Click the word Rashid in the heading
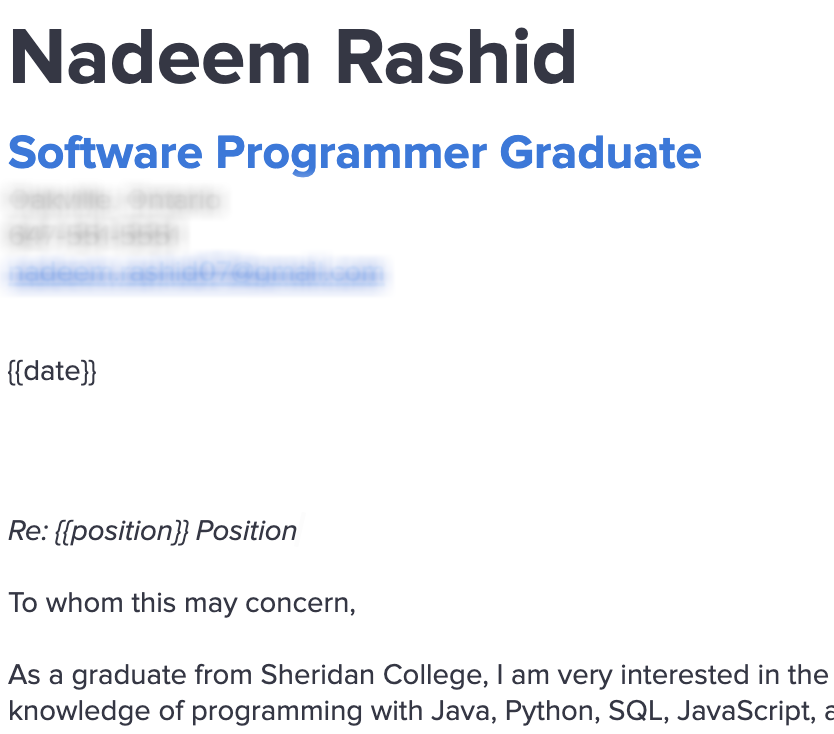The image size is (834, 734). point(456,57)
